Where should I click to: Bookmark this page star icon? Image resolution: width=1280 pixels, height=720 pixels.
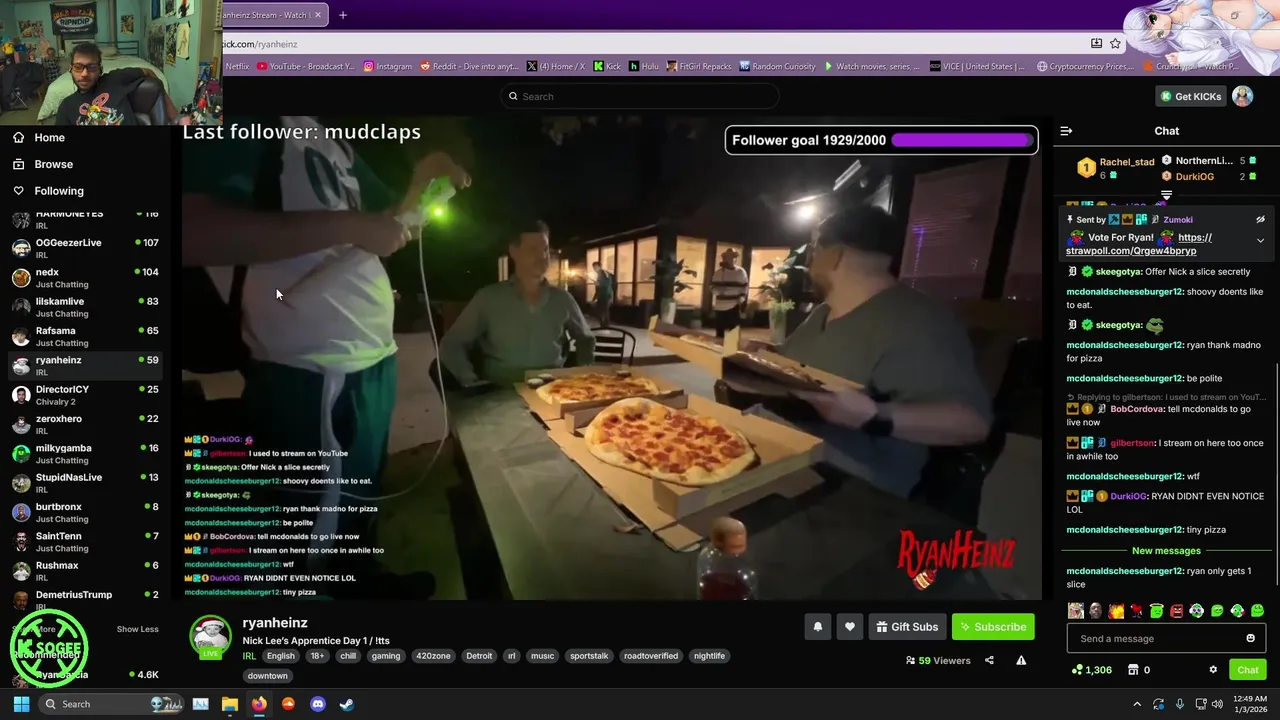click(x=1115, y=44)
